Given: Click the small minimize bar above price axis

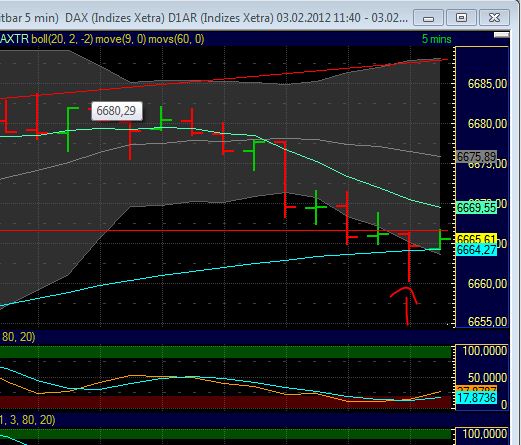Looking at the screenshot, I should point(501,35).
